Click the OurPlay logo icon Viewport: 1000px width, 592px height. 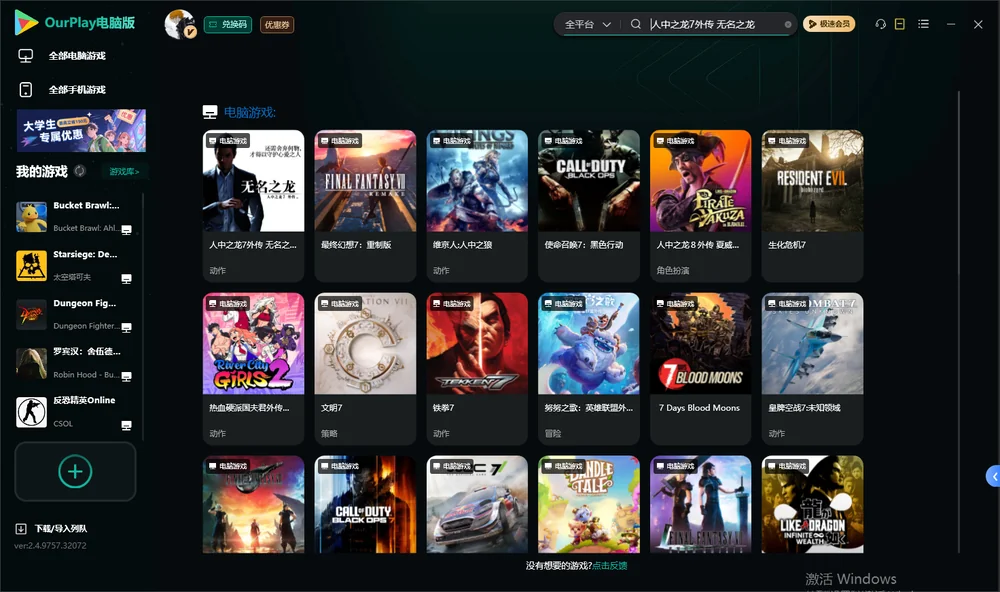pyautogui.click(x=26, y=23)
